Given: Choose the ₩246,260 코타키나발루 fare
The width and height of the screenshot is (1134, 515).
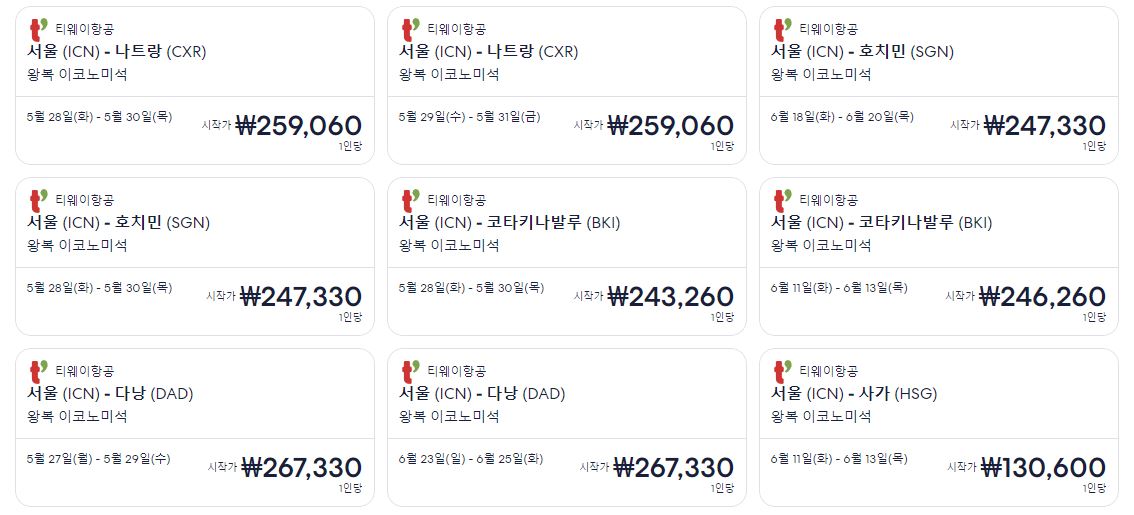Looking at the screenshot, I should [x=1042, y=296].
